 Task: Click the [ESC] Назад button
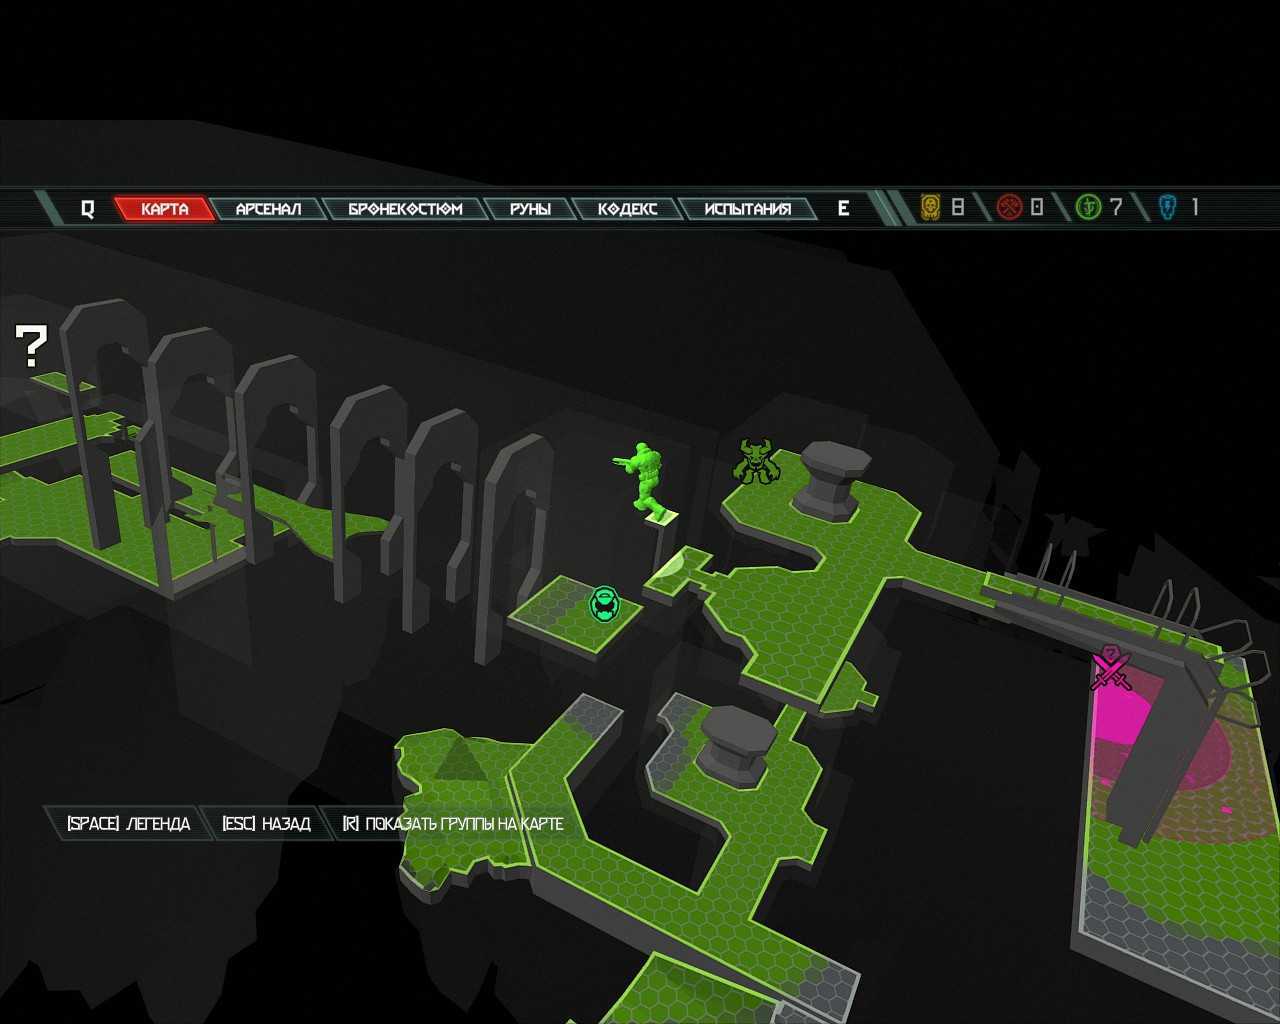[x=266, y=823]
